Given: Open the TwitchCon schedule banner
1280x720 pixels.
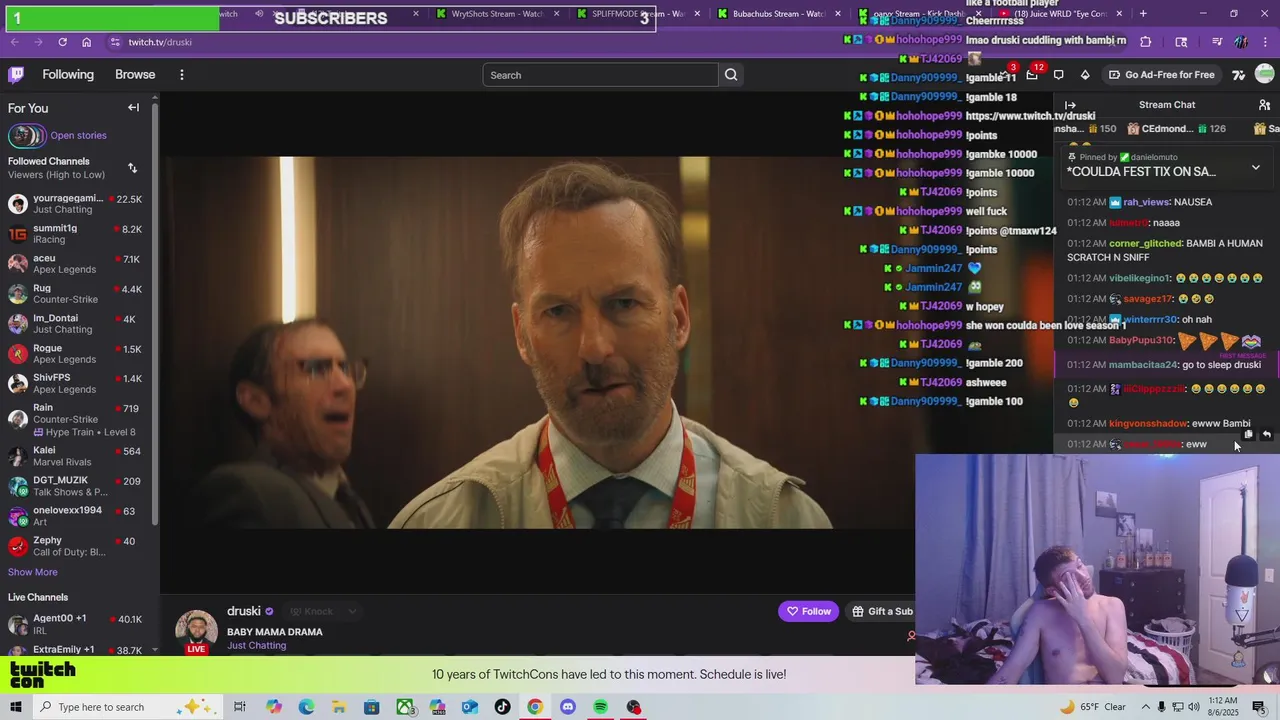Looking at the screenshot, I should click(608, 674).
